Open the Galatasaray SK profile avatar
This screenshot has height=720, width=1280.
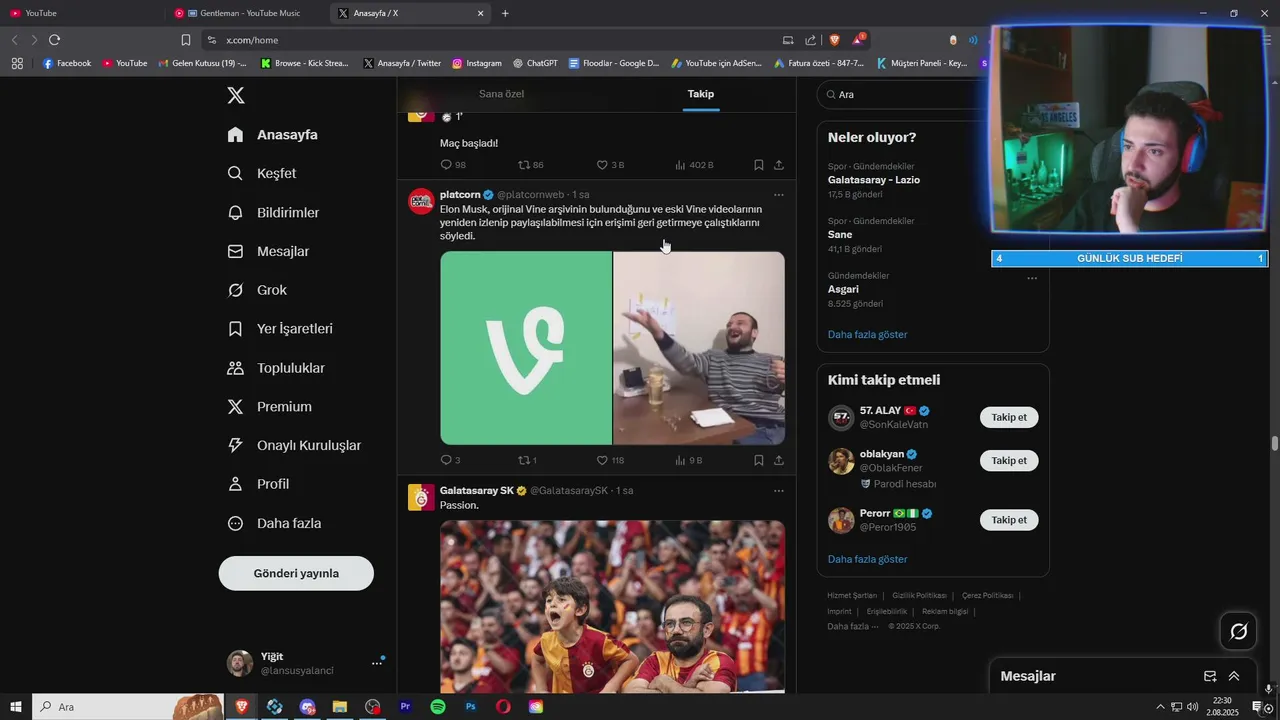[421, 497]
